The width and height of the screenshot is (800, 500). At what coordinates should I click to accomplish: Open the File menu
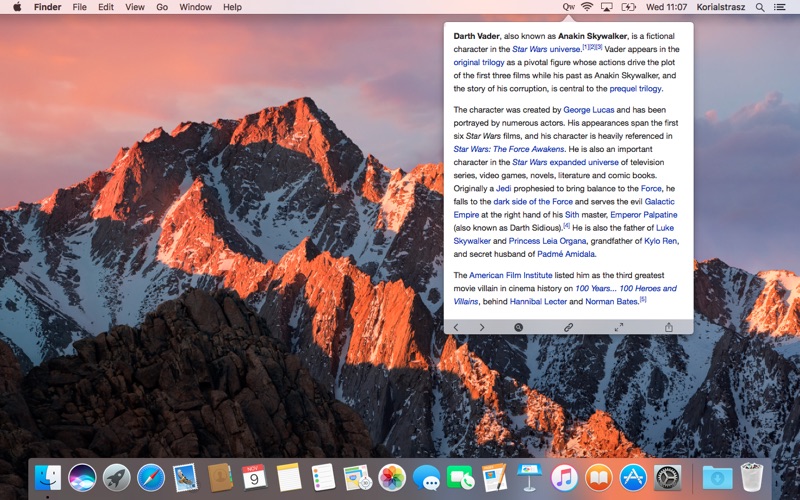tap(80, 7)
